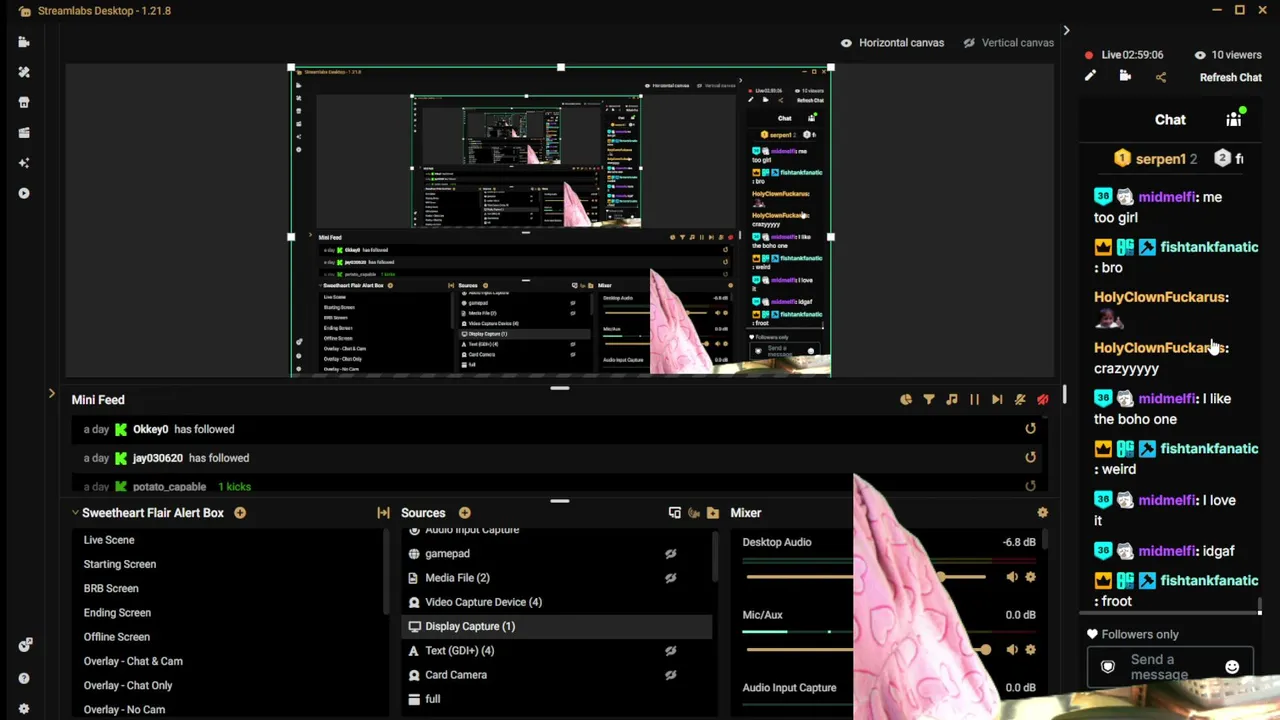Open the Themes library in the sidebar

click(24, 72)
